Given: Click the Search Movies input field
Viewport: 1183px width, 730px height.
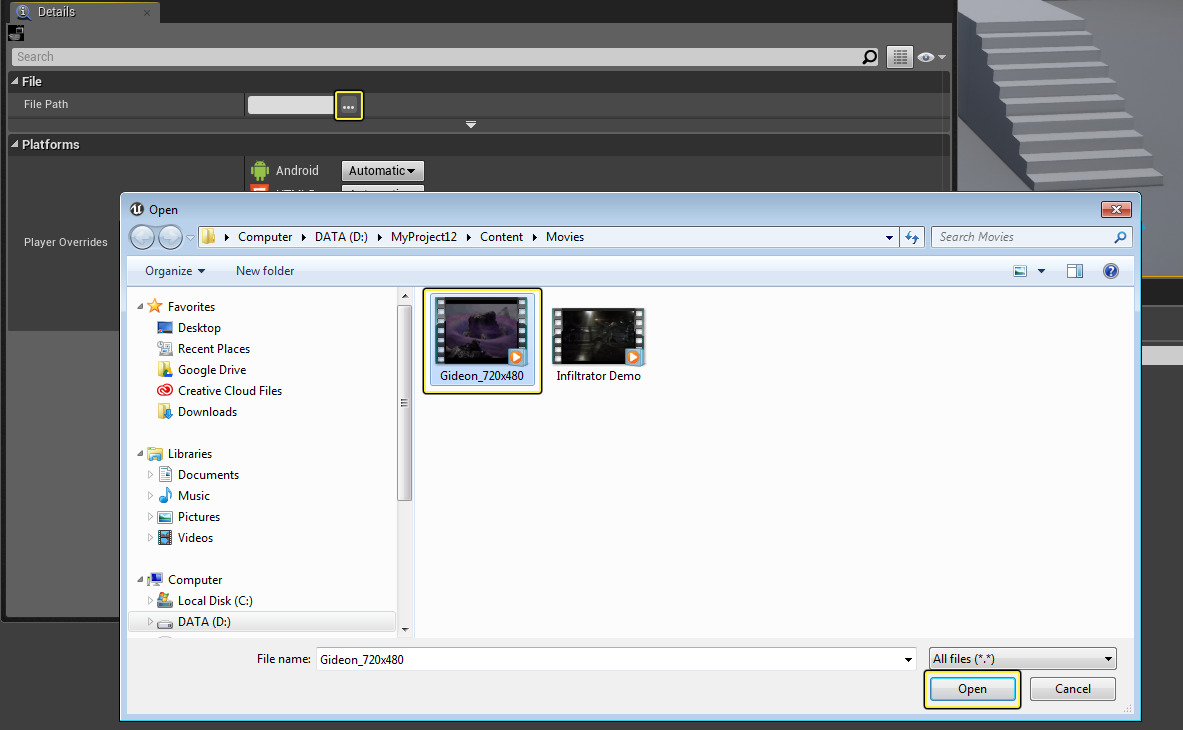Looking at the screenshot, I should pos(1022,237).
